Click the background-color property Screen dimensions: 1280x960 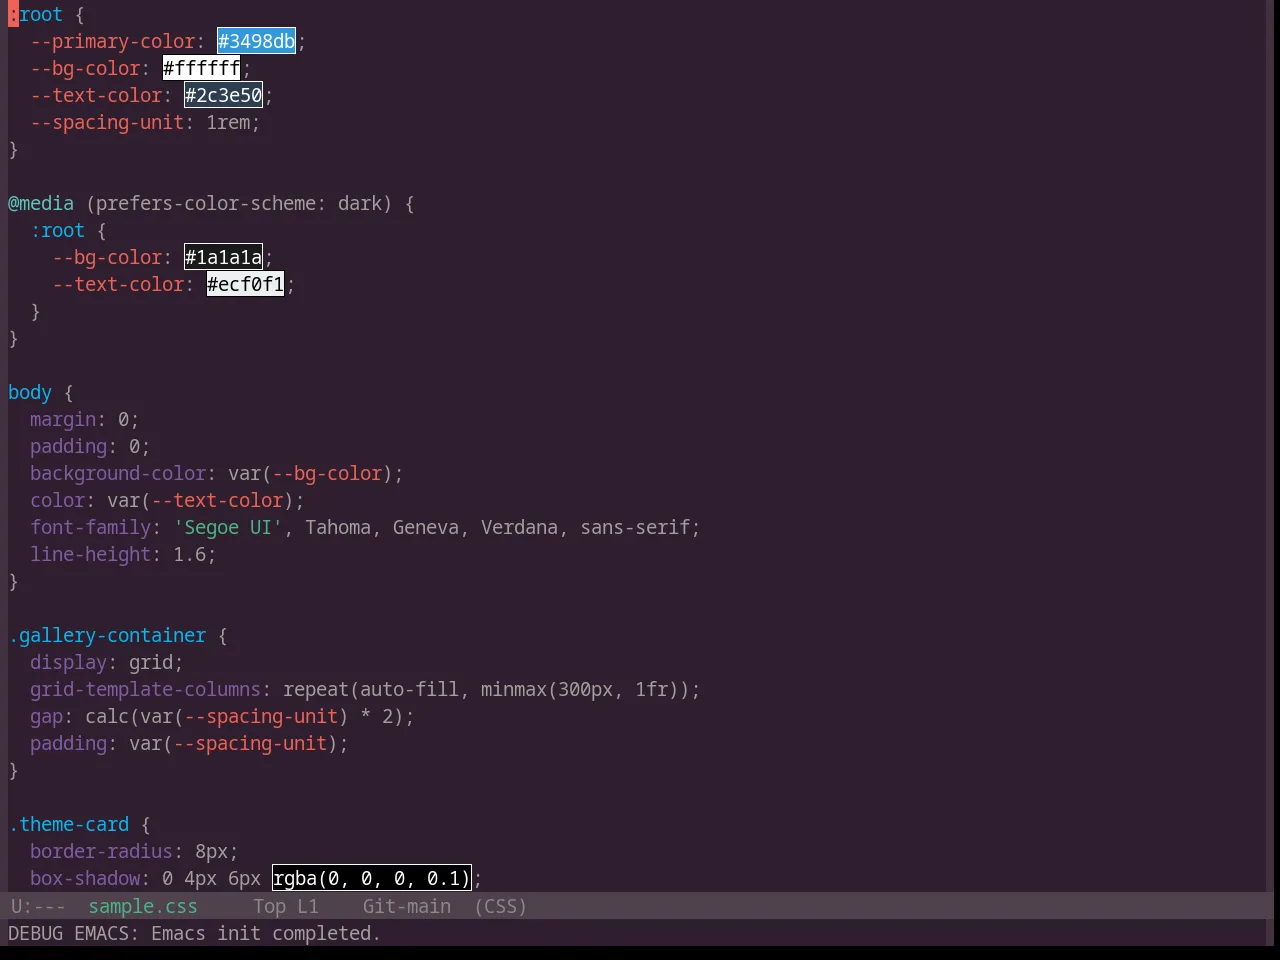118,473
